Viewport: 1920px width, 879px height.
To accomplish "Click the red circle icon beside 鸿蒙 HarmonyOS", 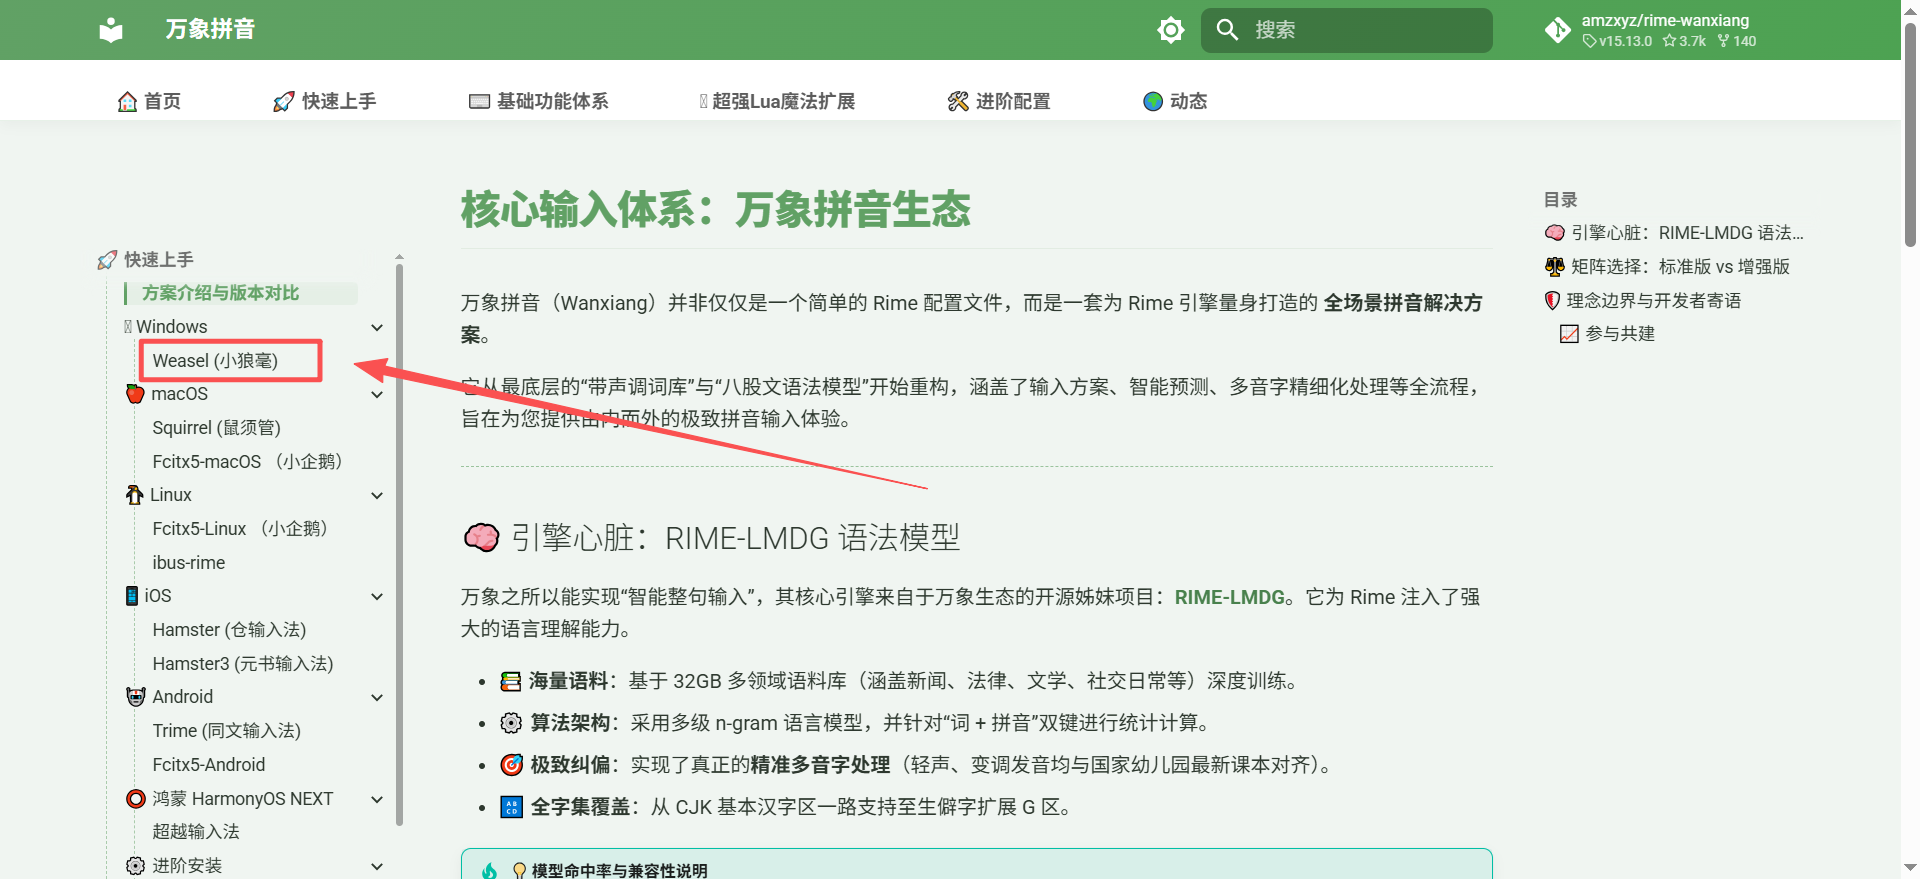I will click(x=136, y=799).
